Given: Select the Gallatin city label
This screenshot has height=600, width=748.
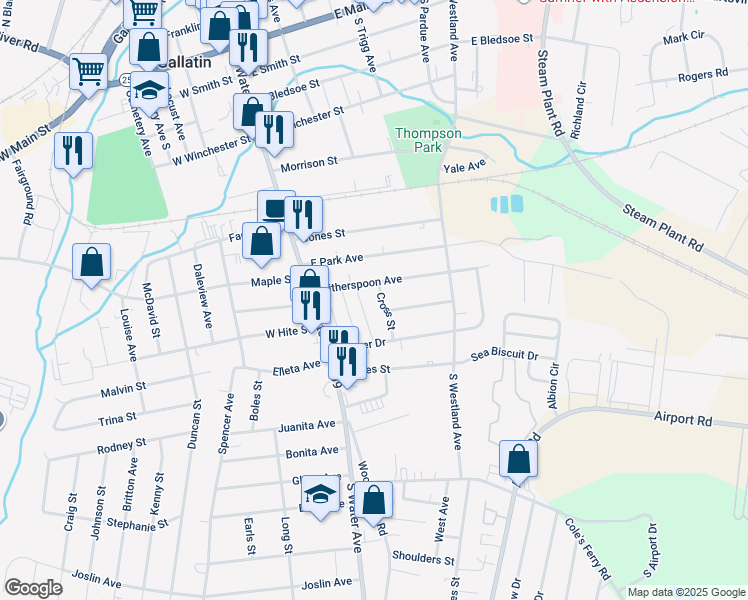Looking at the screenshot, I should (185, 62).
